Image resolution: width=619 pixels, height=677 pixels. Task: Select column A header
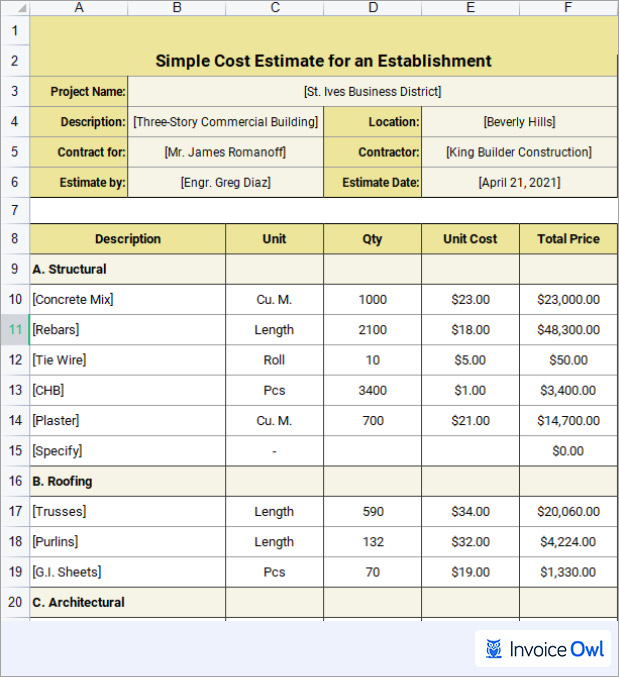pyautogui.click(x=79, y=7)
